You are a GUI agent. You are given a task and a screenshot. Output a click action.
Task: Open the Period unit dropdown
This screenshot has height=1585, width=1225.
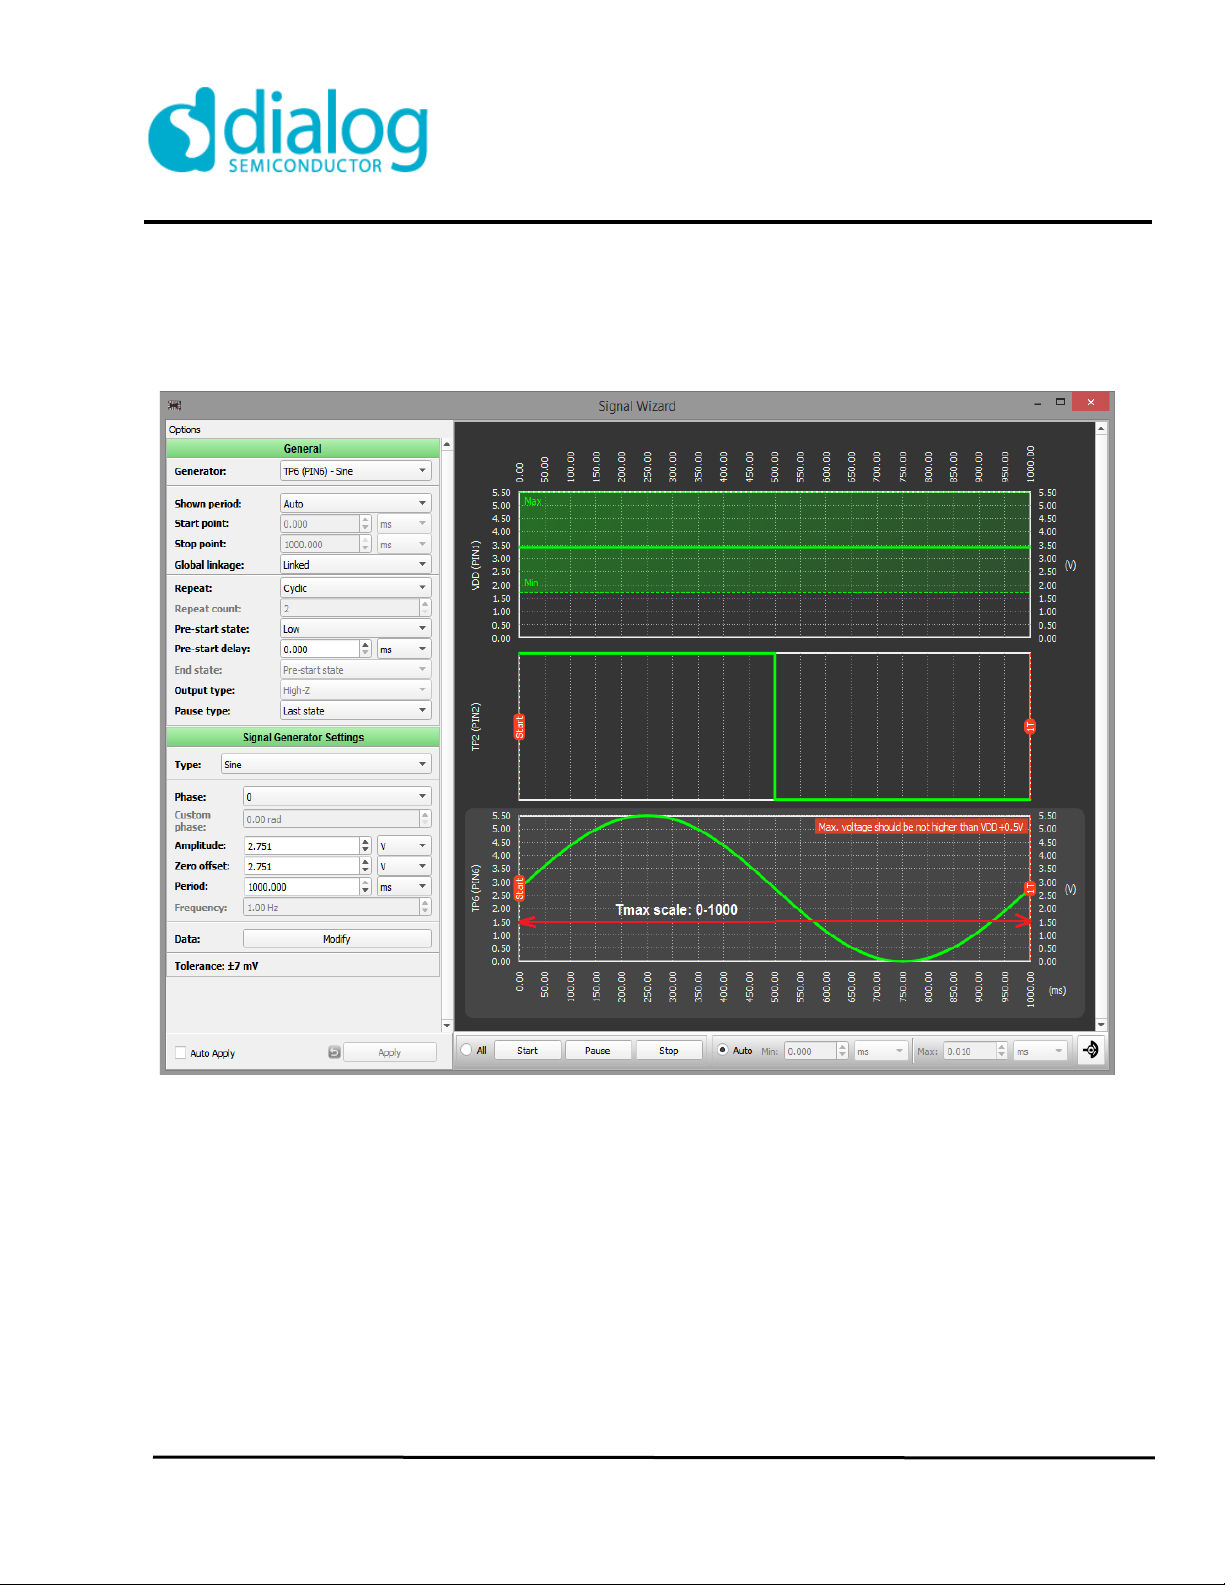click(404, 887)
